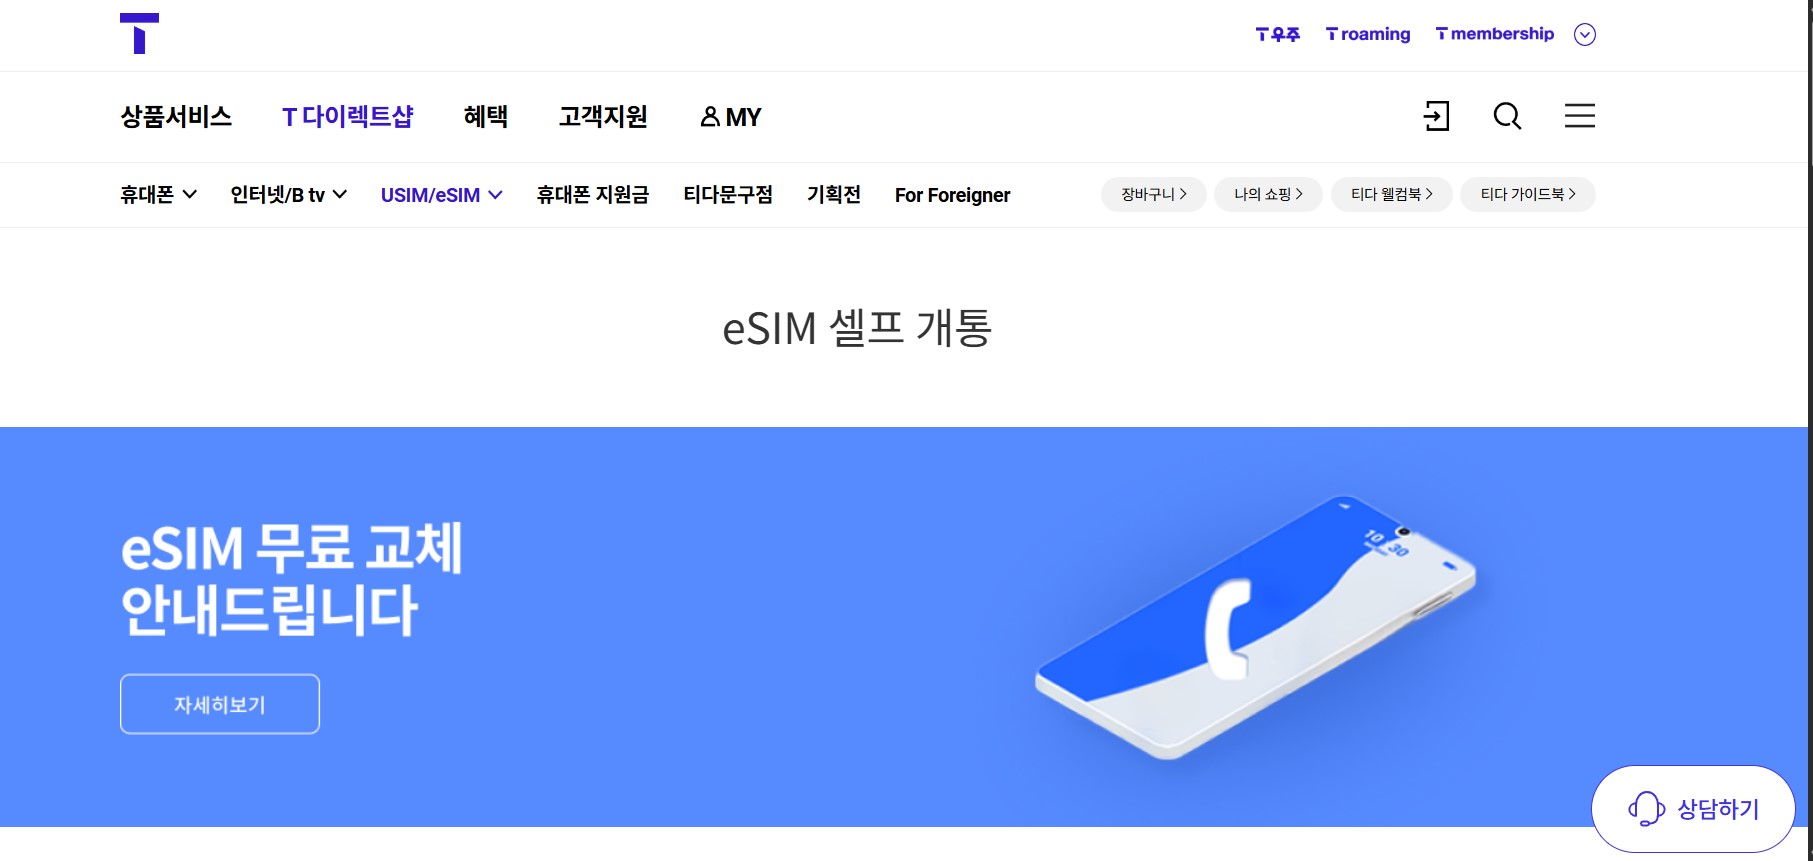
Task: Open the hamburger menu icon
Action: [1579, 116]
